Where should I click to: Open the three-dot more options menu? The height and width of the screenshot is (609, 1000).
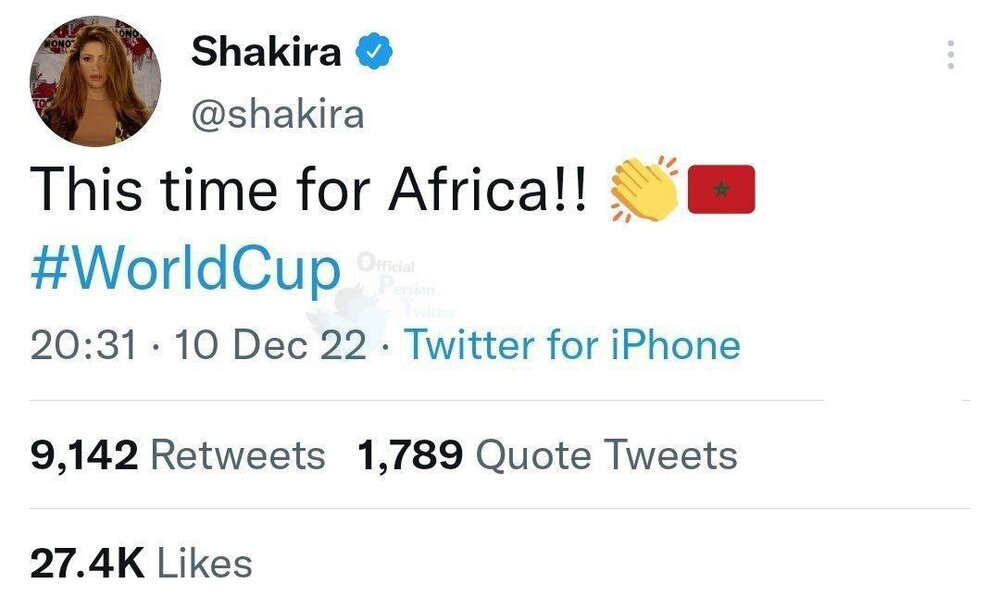pos(951,54)
